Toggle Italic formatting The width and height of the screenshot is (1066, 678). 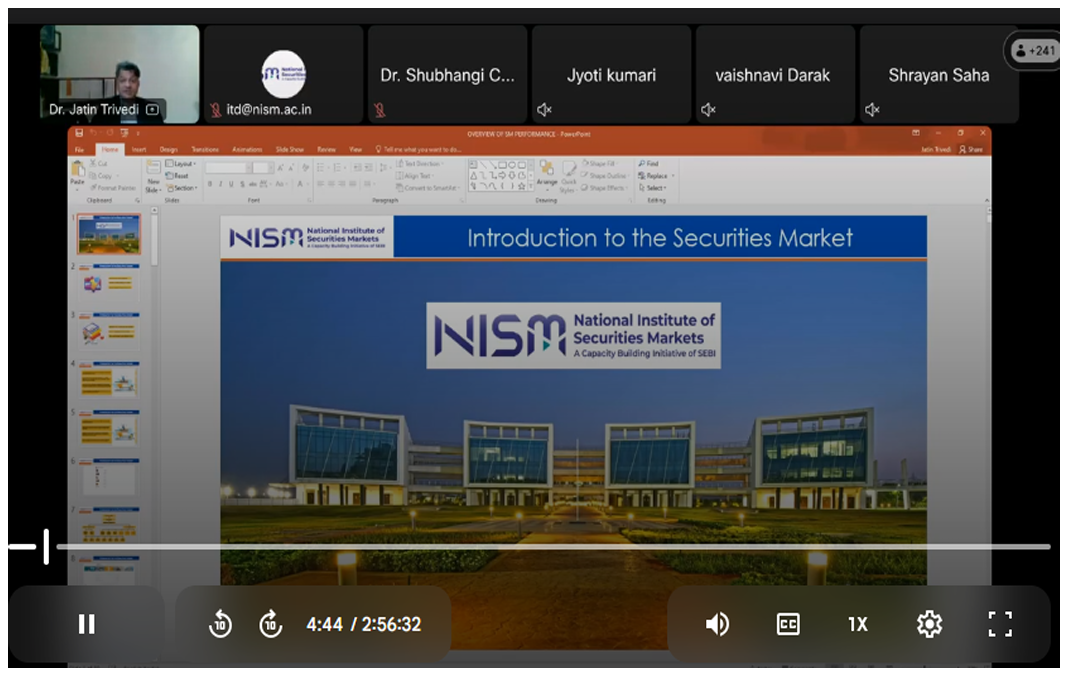[x=220, y=184]
